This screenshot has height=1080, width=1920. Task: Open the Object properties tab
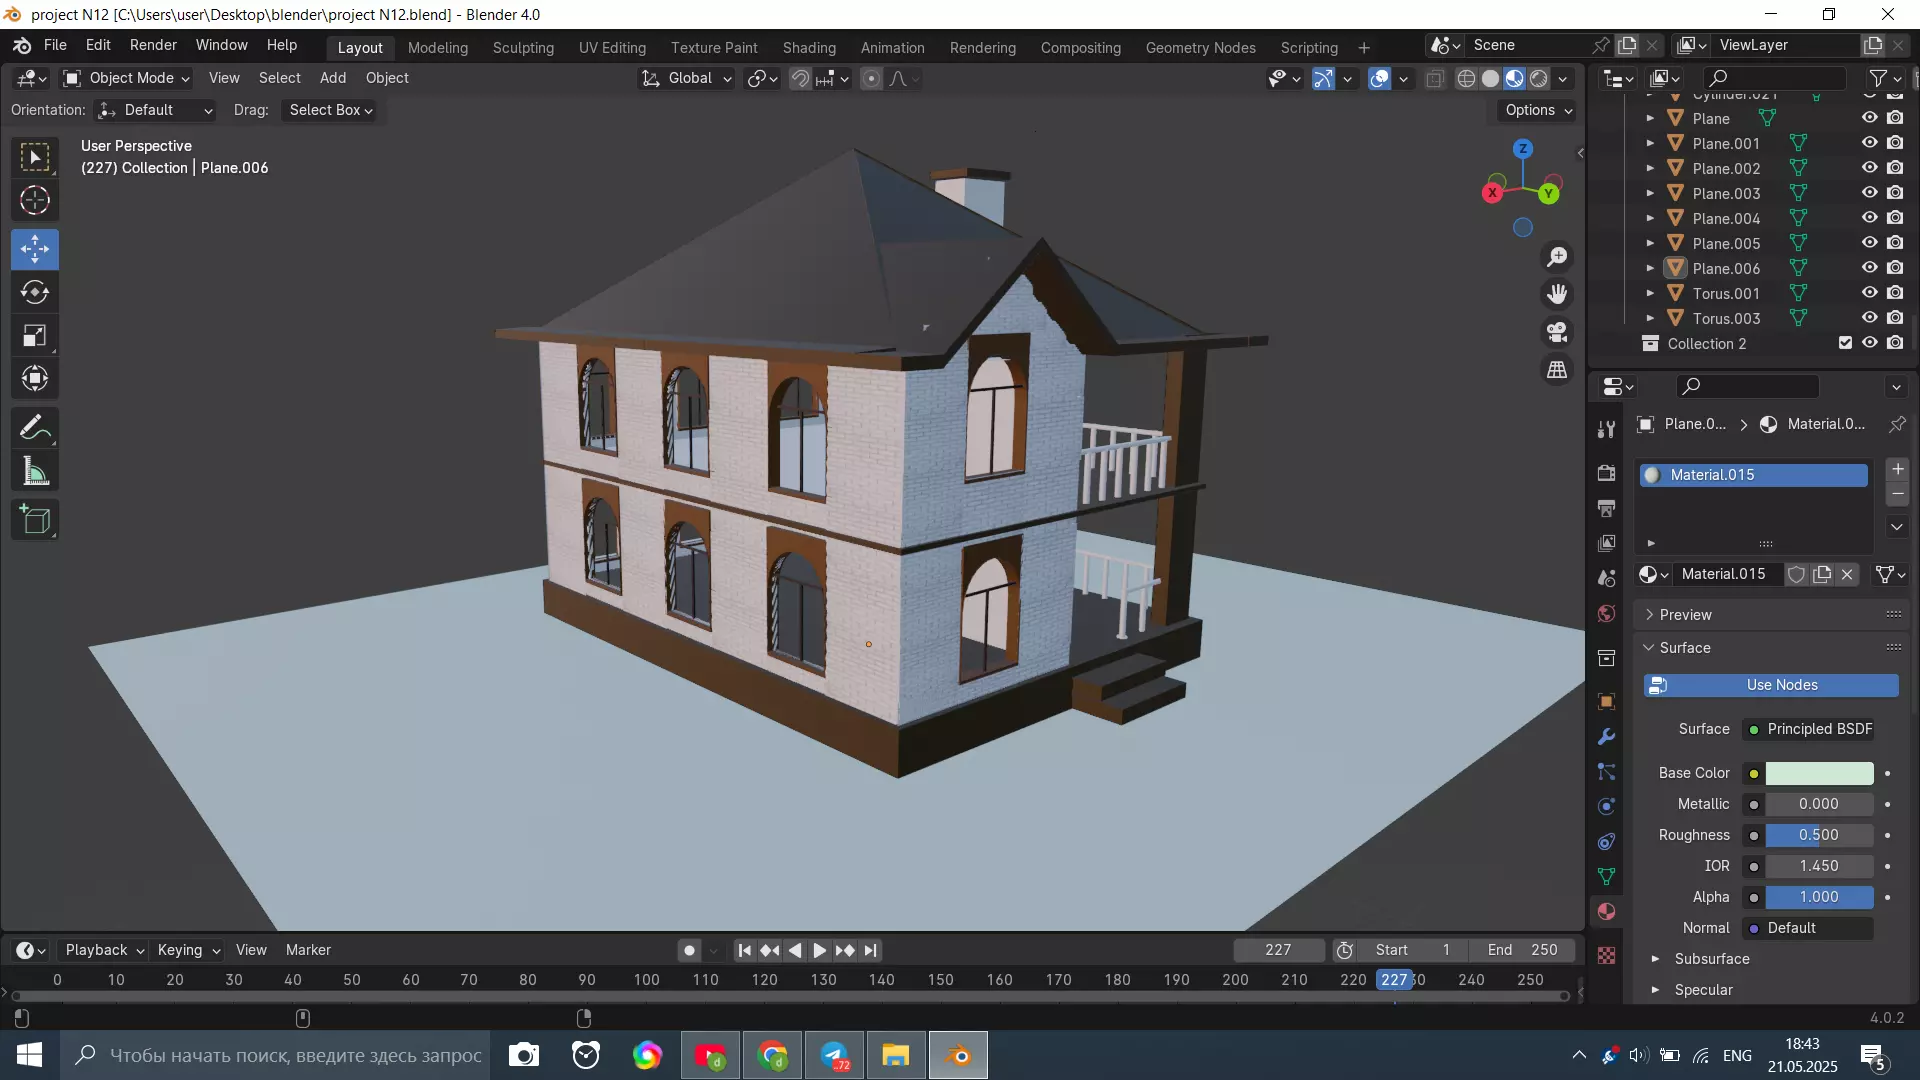point(1606,701)
